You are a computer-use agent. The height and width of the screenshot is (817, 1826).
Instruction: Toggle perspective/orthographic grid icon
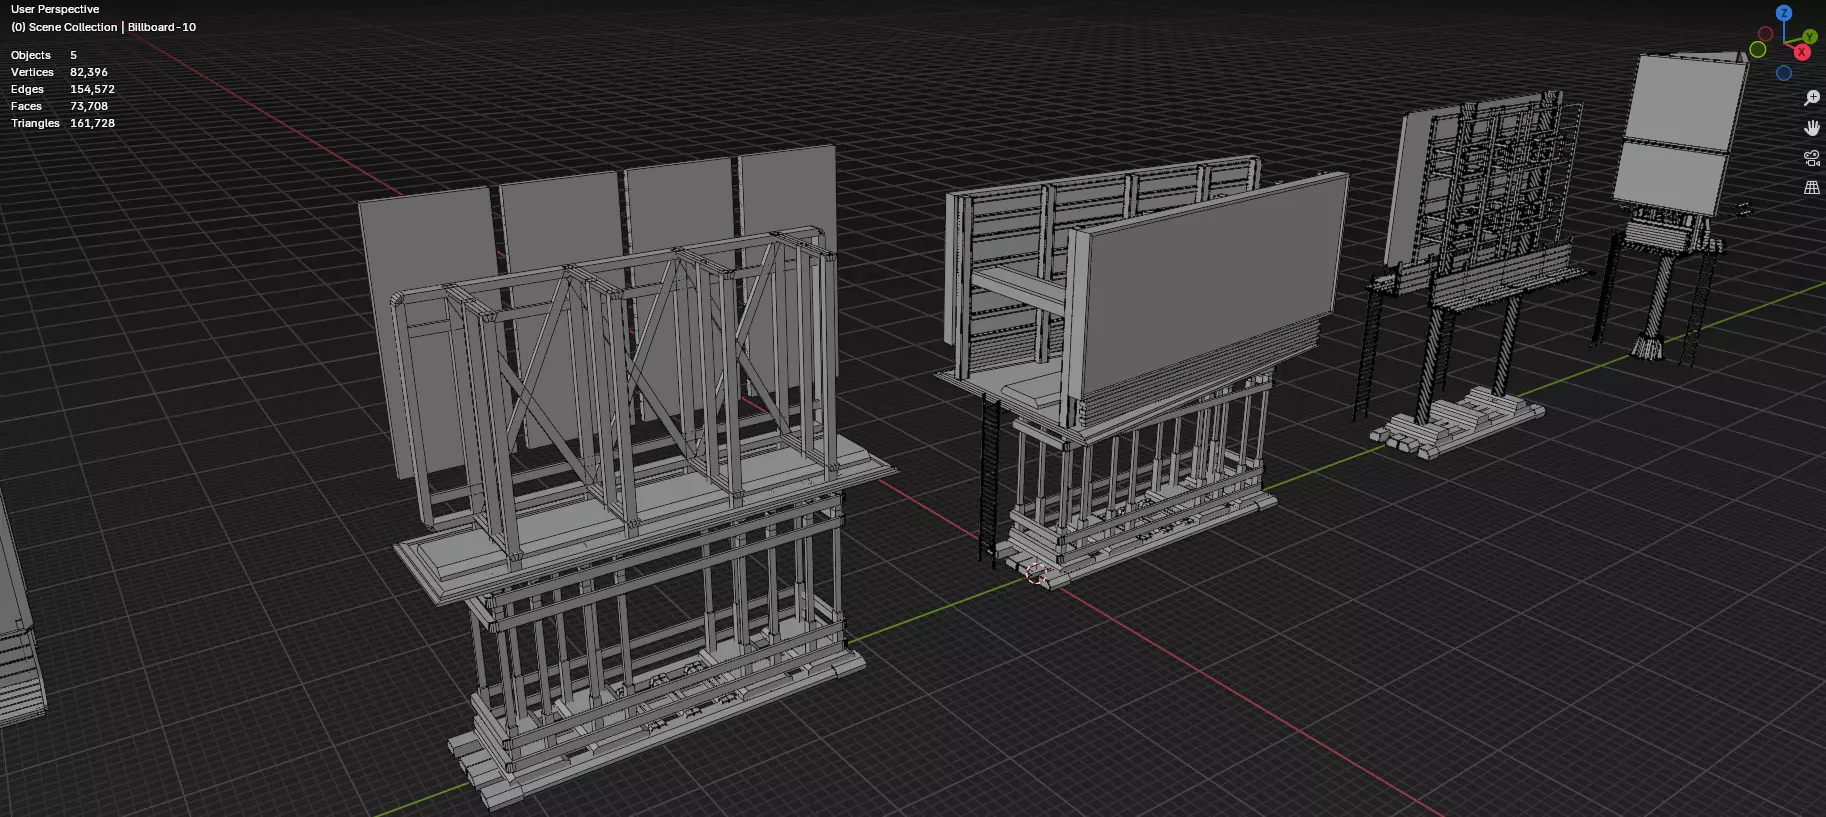pyautogui.click(x=1811, y=188)
